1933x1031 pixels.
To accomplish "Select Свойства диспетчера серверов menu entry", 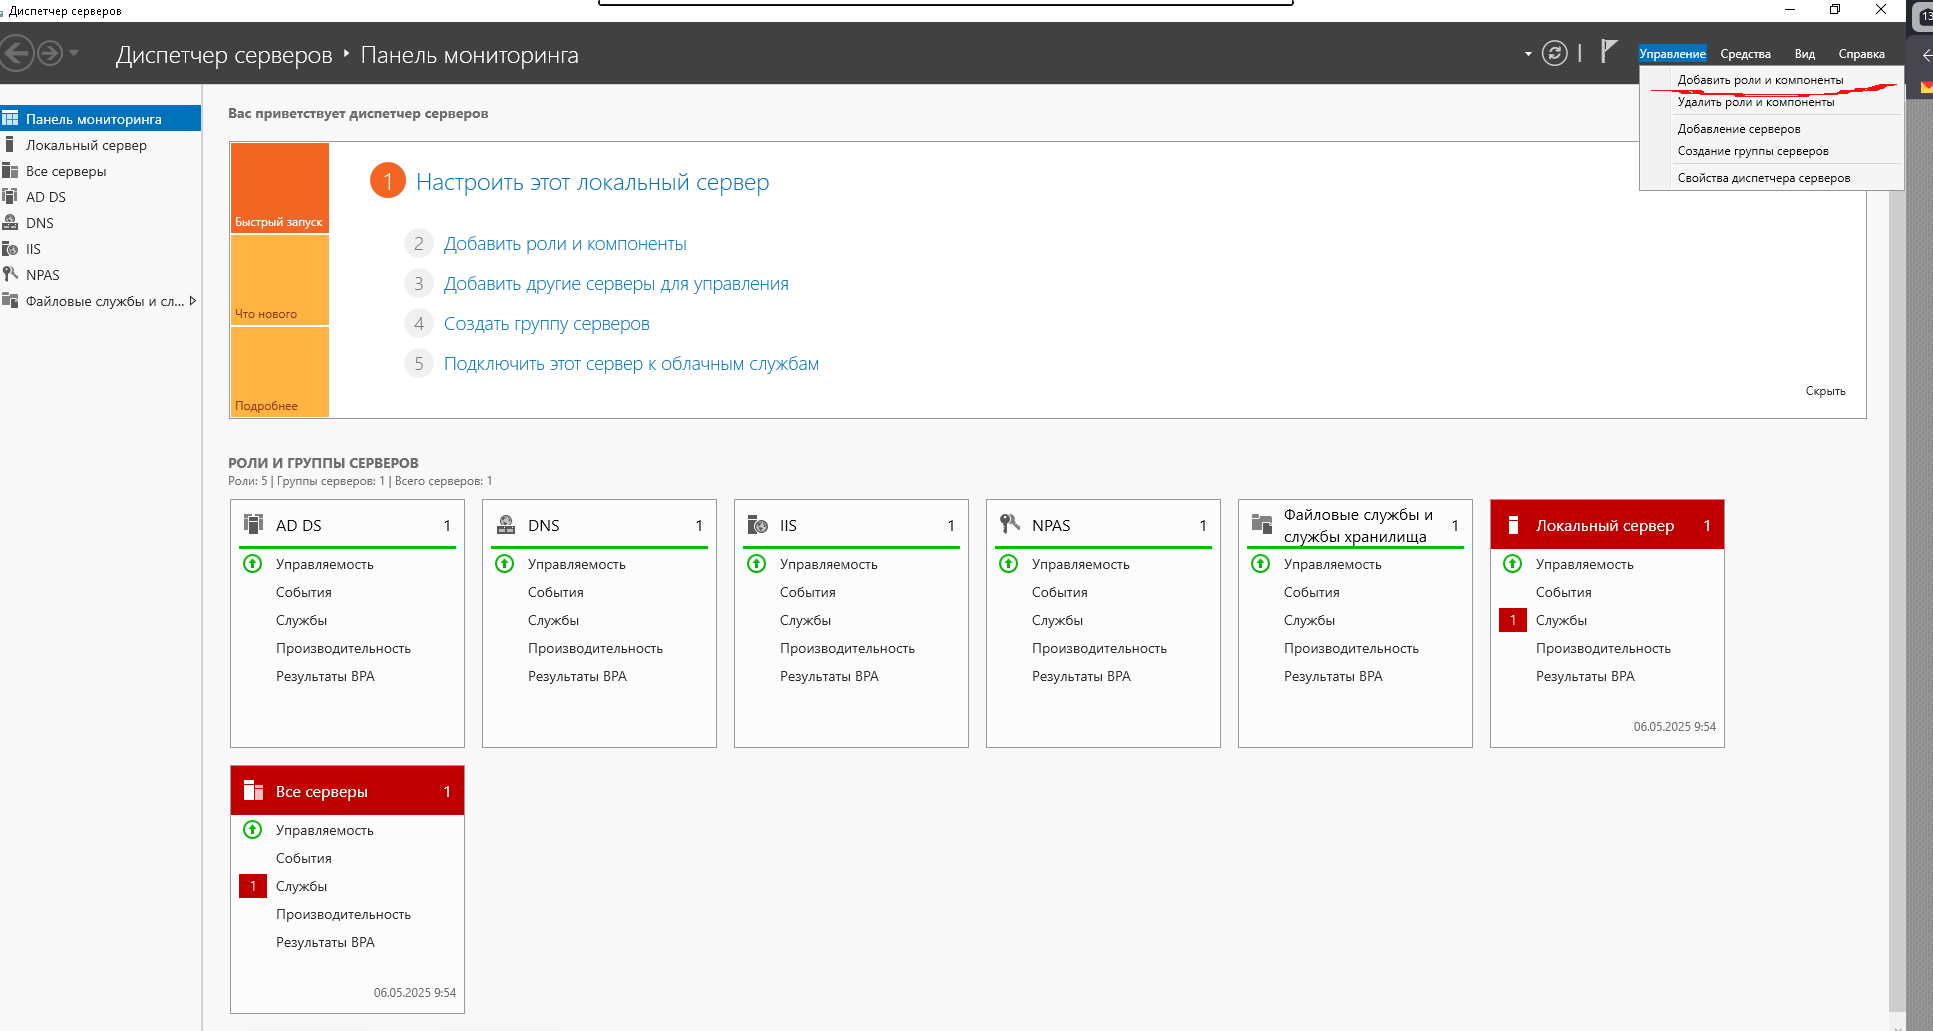I will pyautogui.click(x=1763, y=178).
